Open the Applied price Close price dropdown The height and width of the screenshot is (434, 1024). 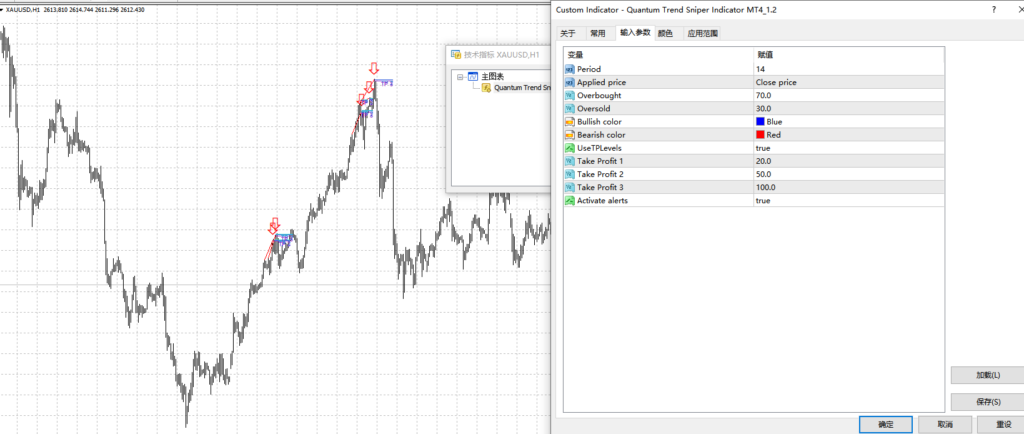coord(776,82)
